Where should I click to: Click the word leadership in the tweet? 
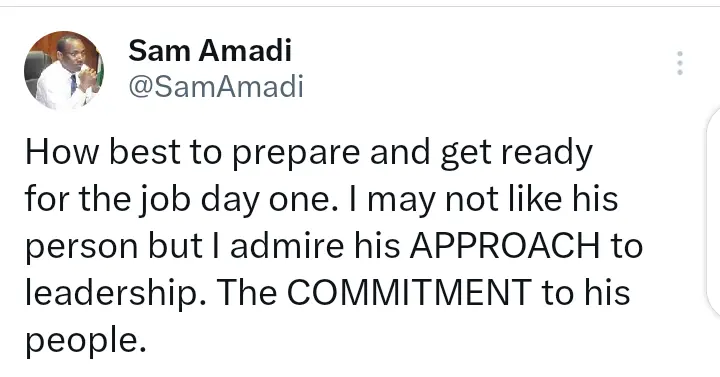(115, 294)
